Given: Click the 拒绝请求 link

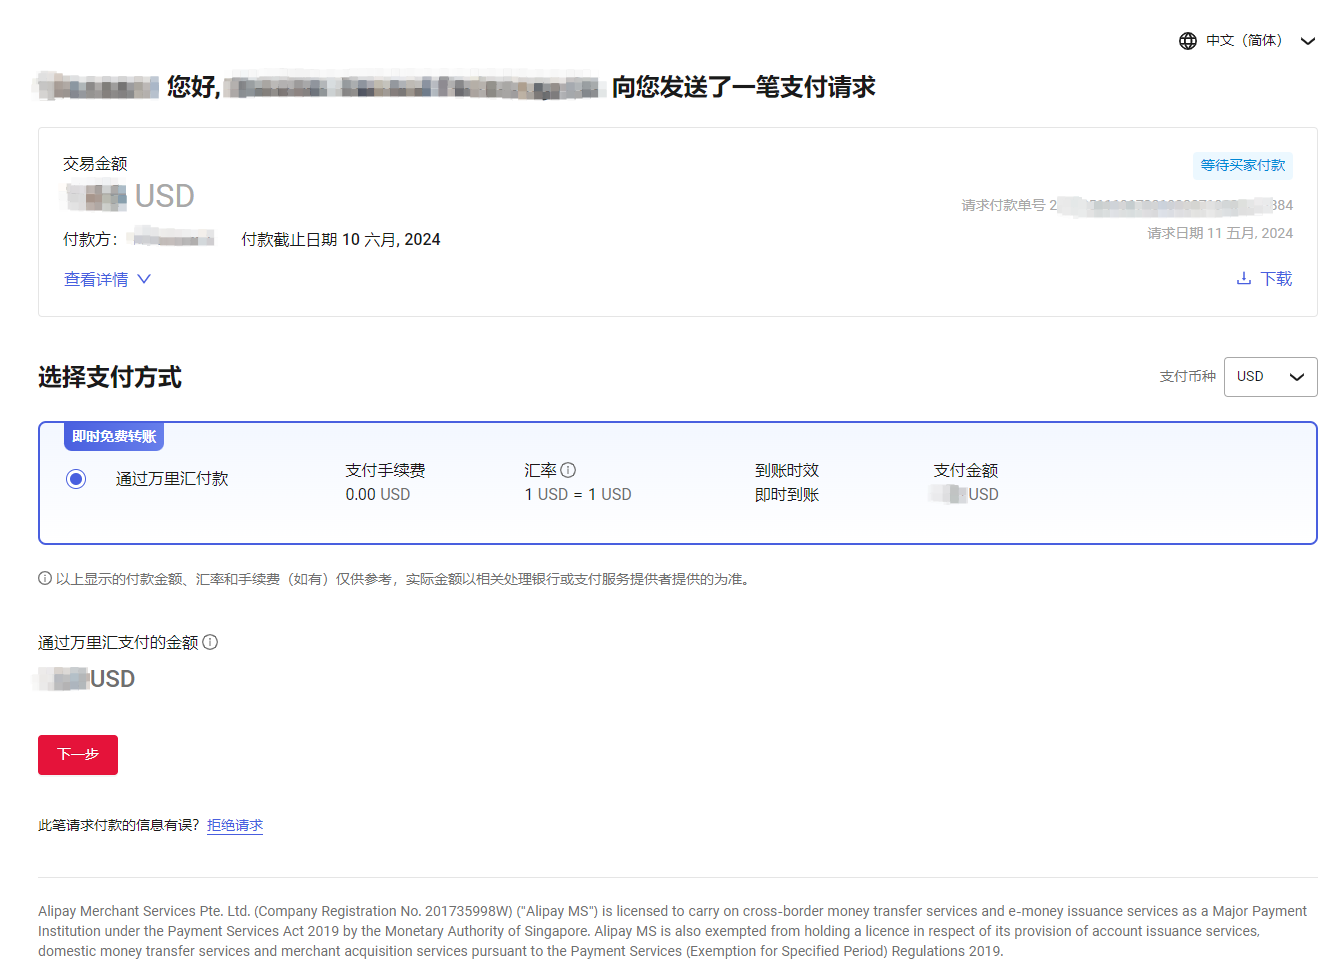Looking at the screenshot, I should pos(234,825).
